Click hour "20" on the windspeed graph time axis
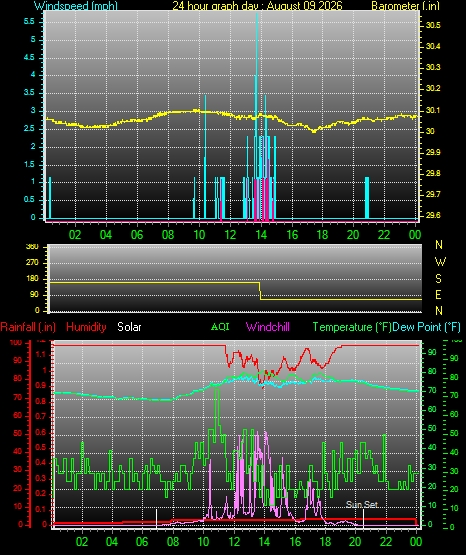This screenshot has width=466, height=555. [353, 235]
